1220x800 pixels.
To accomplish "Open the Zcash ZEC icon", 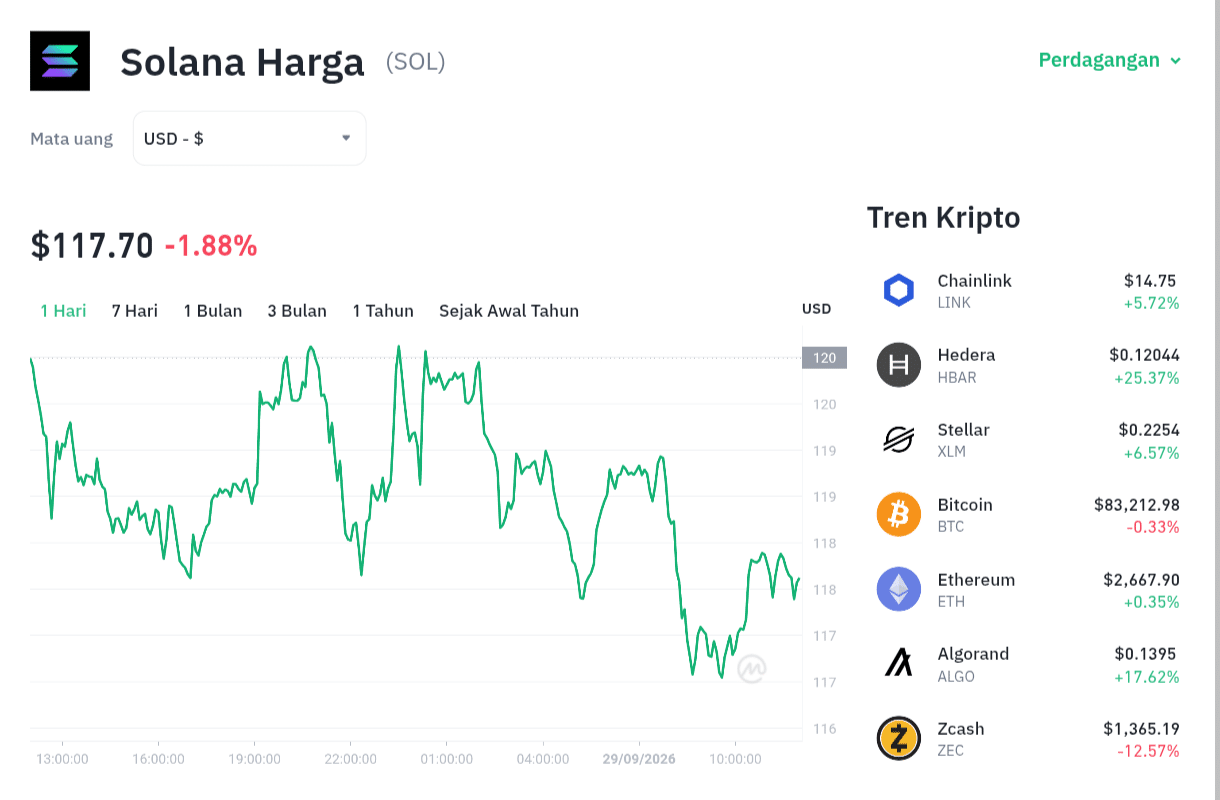I will click(x=898, y=739).
